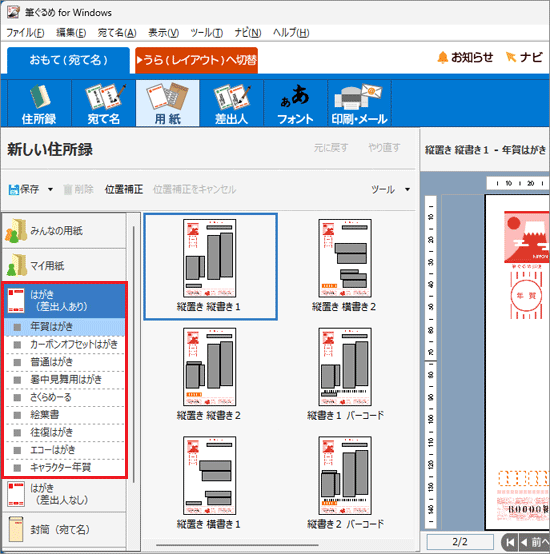The height and width of the screenshot is (554, 550).
Task: Select はがき（差出人なし）postcard category
Action: point(64,494)
